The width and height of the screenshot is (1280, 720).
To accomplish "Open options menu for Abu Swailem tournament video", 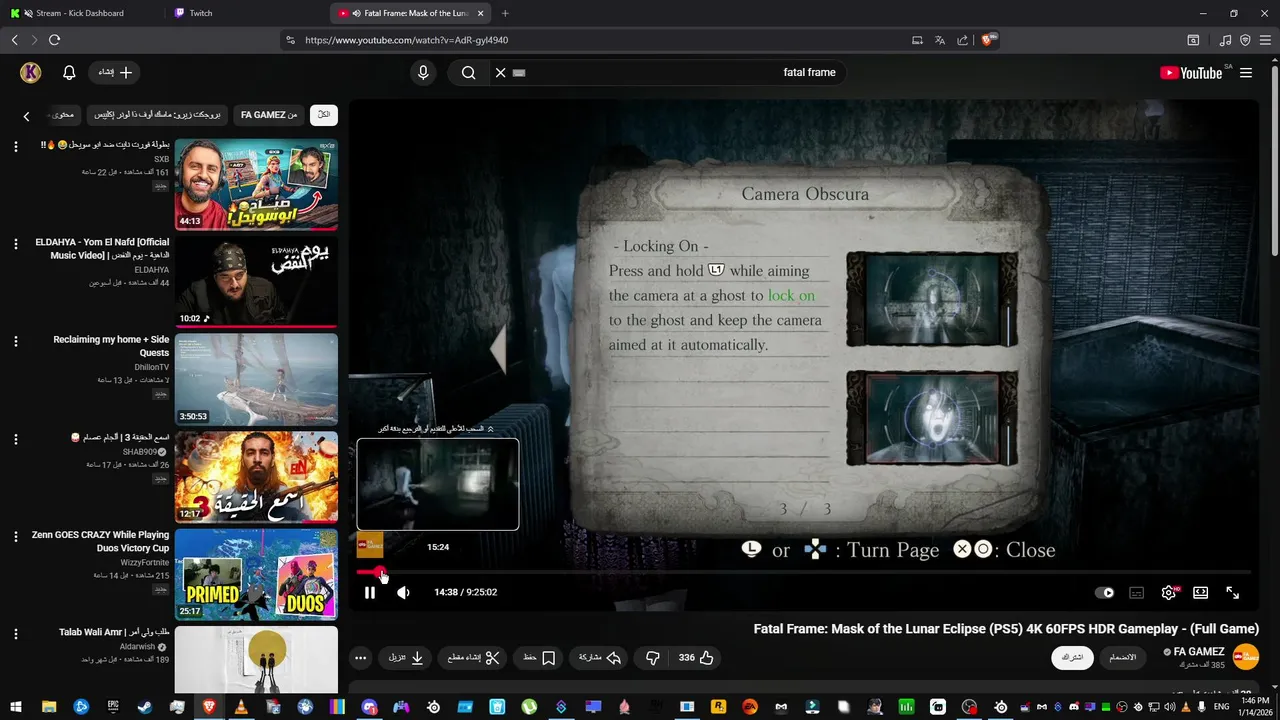I will 15,146.
